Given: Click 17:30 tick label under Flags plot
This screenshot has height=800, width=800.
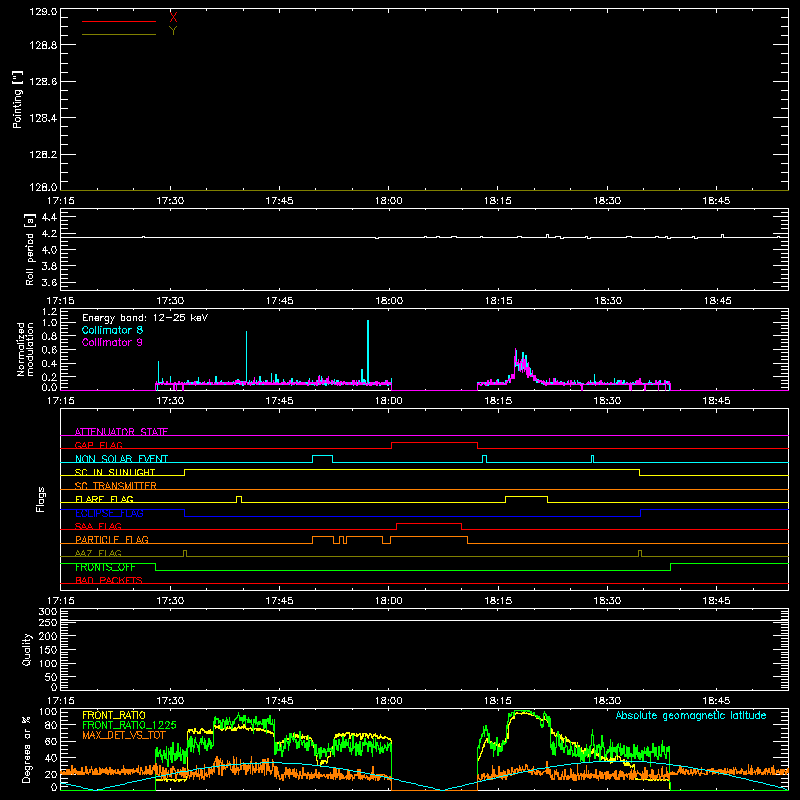Looking at the screenshot, I should [170, 601].
